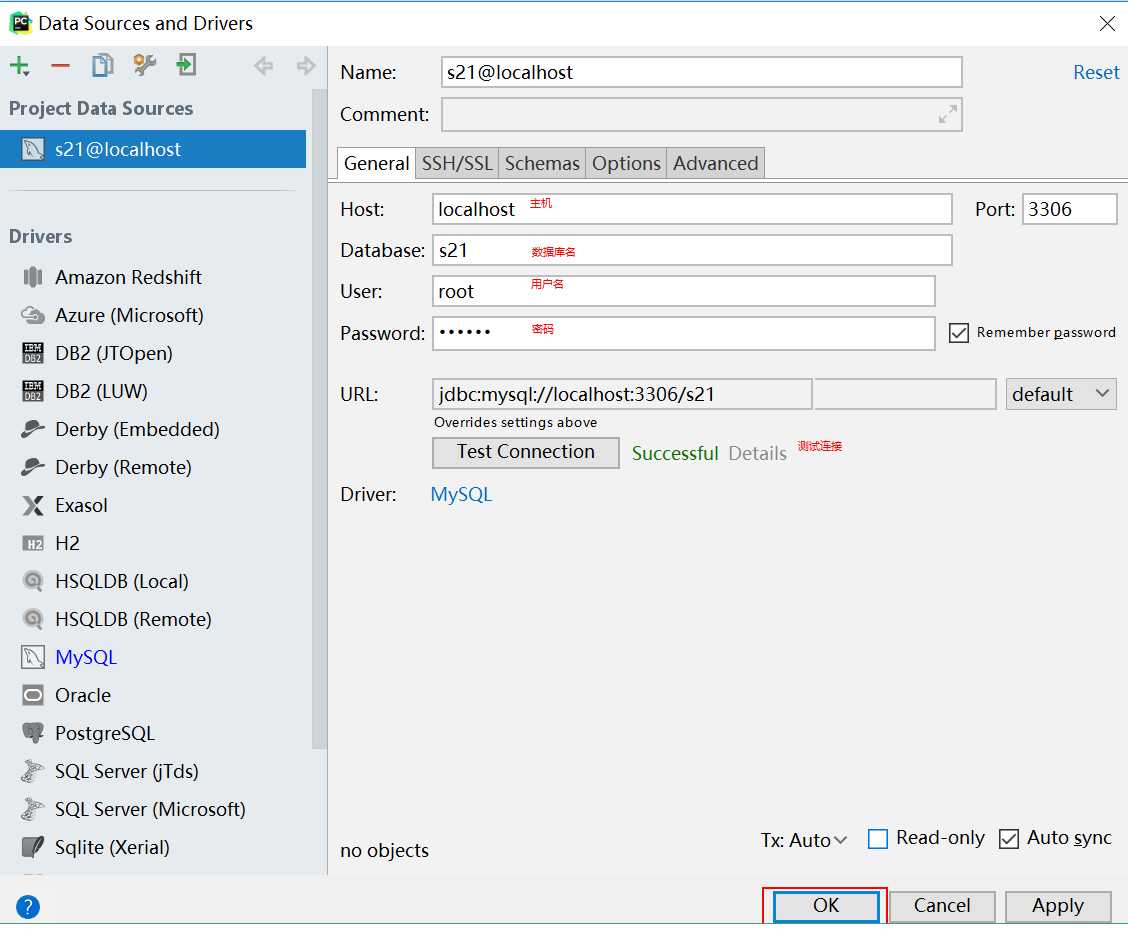Select SQL Server (jTds) driver icon
The height and width of the screenshot is (932, 1128).
(33, 772)
